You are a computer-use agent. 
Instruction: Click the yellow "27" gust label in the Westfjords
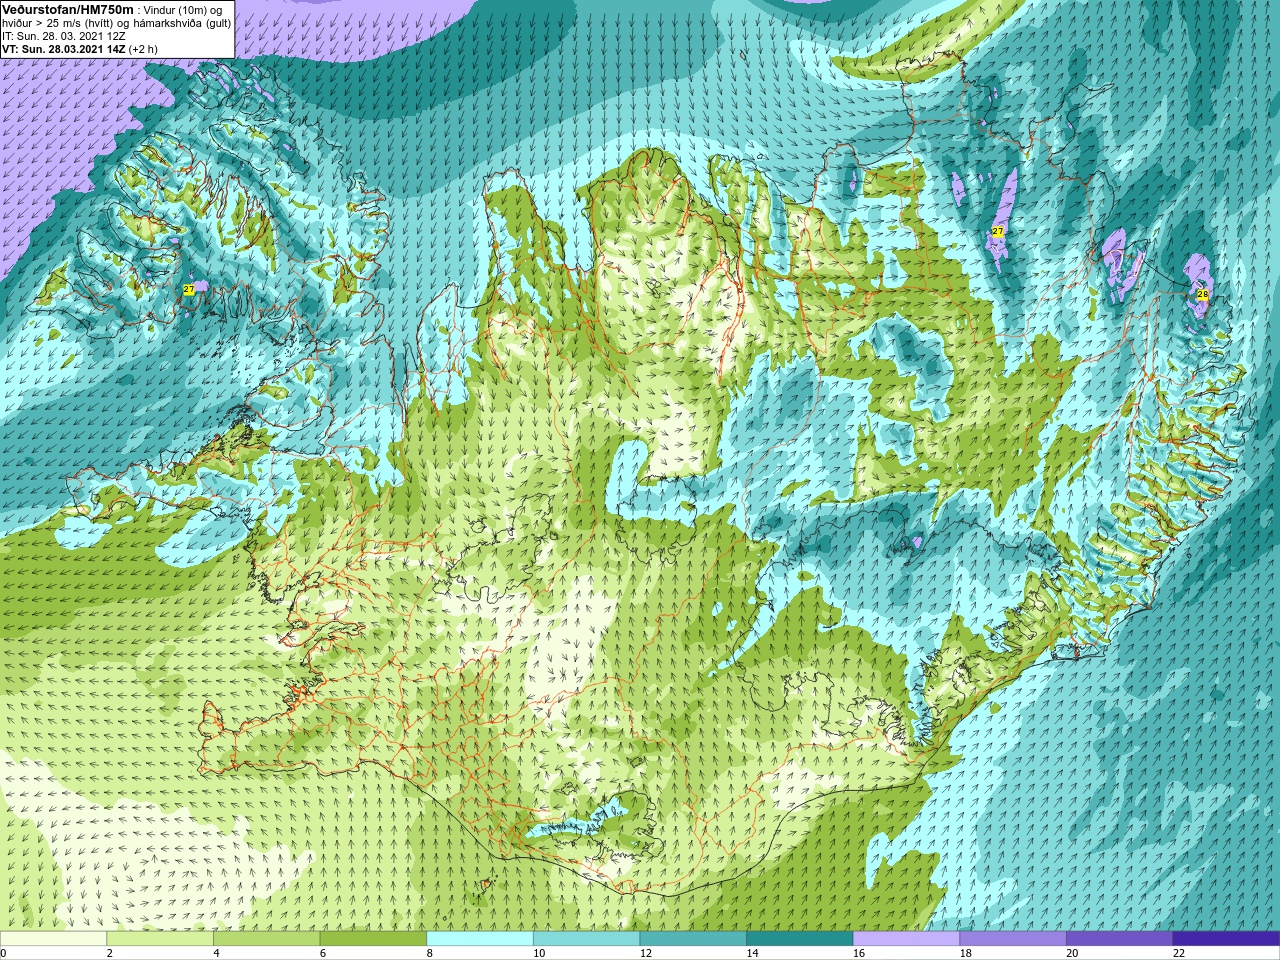tap(188, 290)
